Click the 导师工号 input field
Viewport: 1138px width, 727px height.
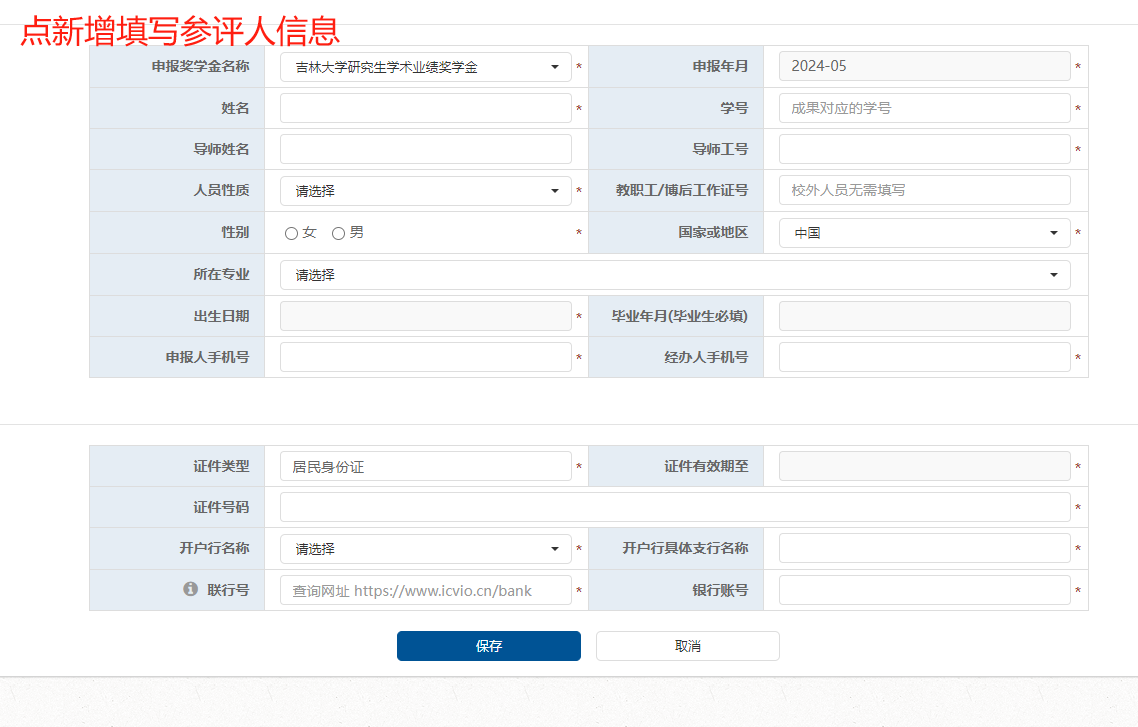pos(924,149)
